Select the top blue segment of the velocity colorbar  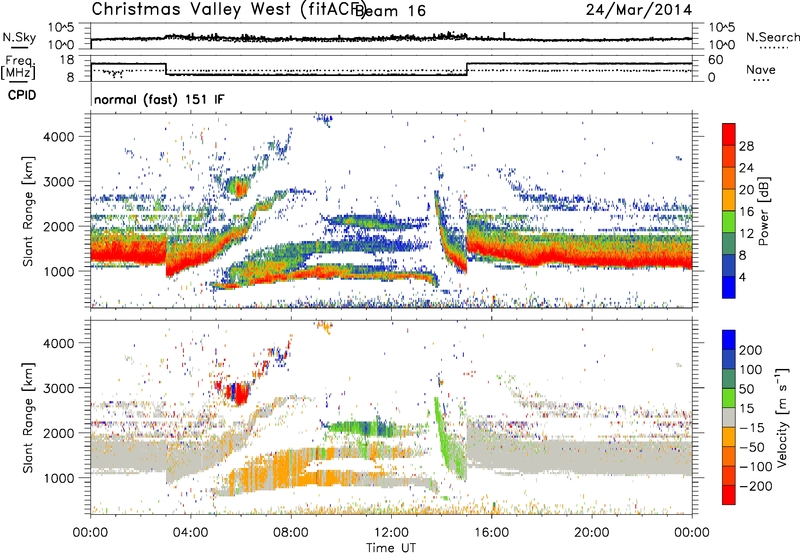[x=729, y=340]
